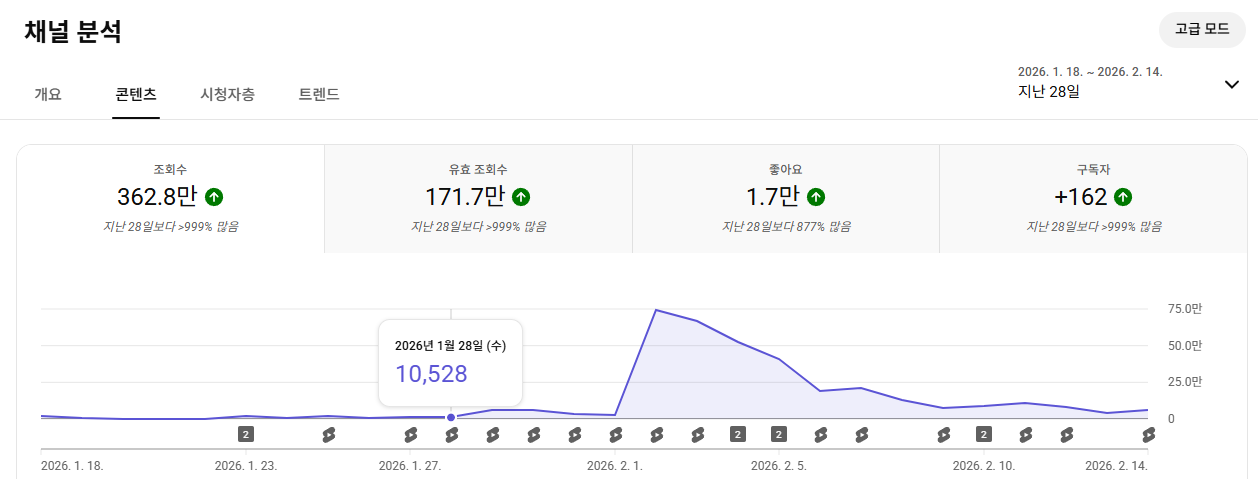Show the 좋아요 metric chart
The width and height of the screenshot is (1258, 479).
[x=785, y=198]
